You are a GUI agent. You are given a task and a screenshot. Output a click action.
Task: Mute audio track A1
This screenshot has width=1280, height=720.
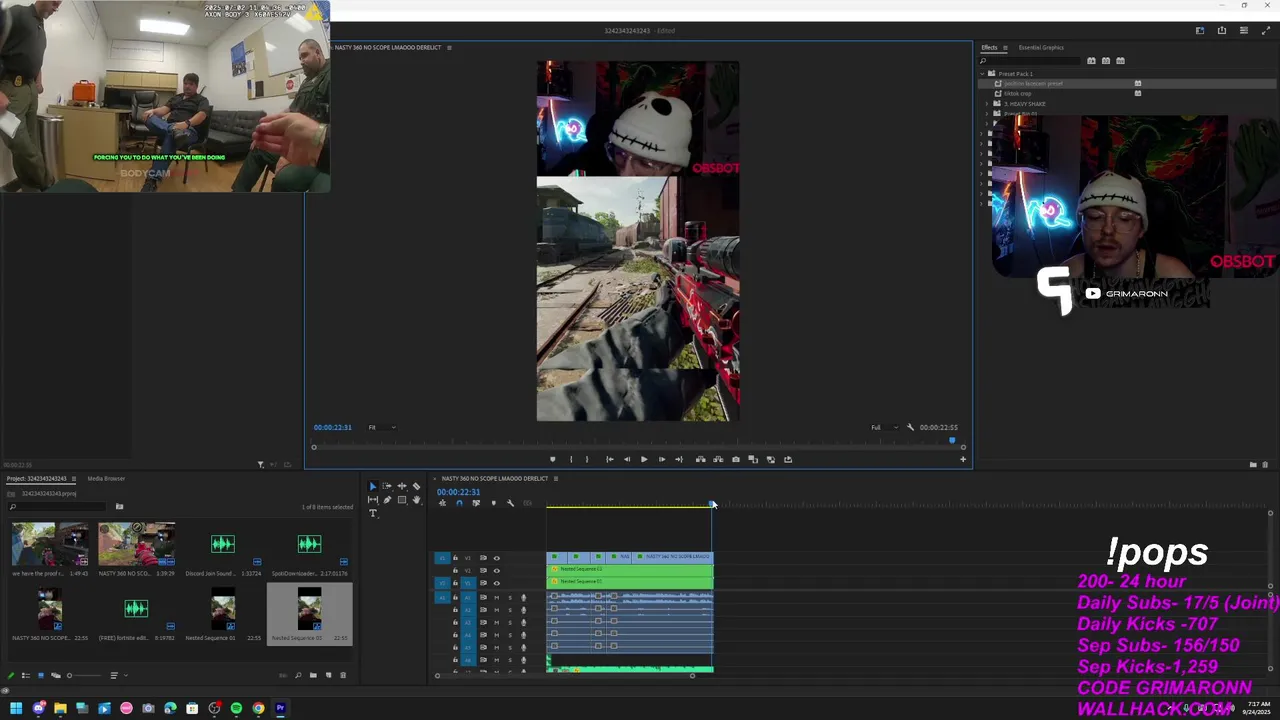pyautogui.click(x=496, y=597)
